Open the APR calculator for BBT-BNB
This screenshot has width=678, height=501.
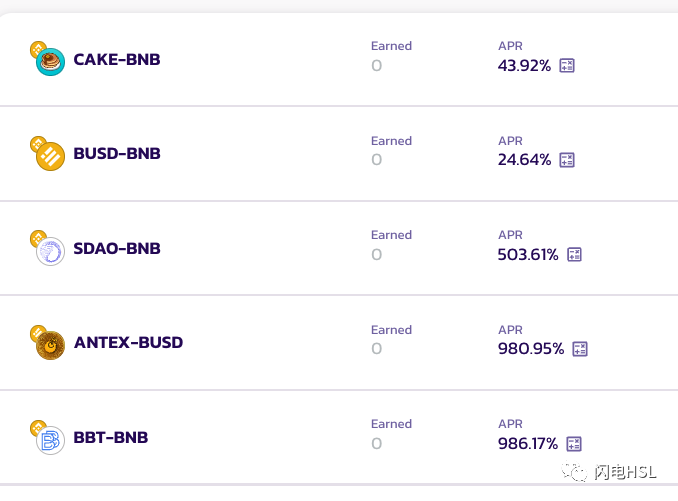tap(574, 444)
